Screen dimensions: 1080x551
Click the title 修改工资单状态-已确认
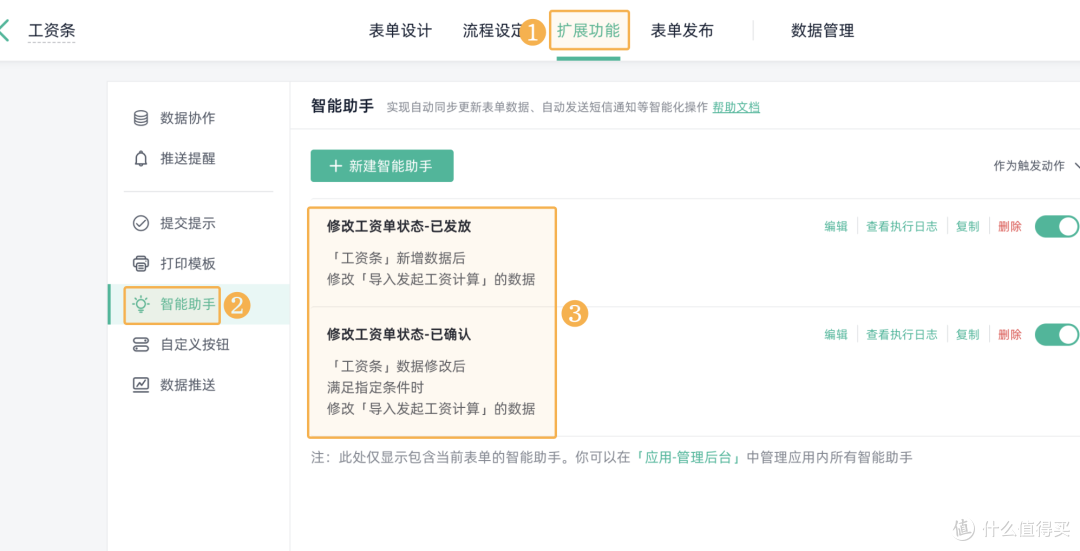(x=399, y=335)
